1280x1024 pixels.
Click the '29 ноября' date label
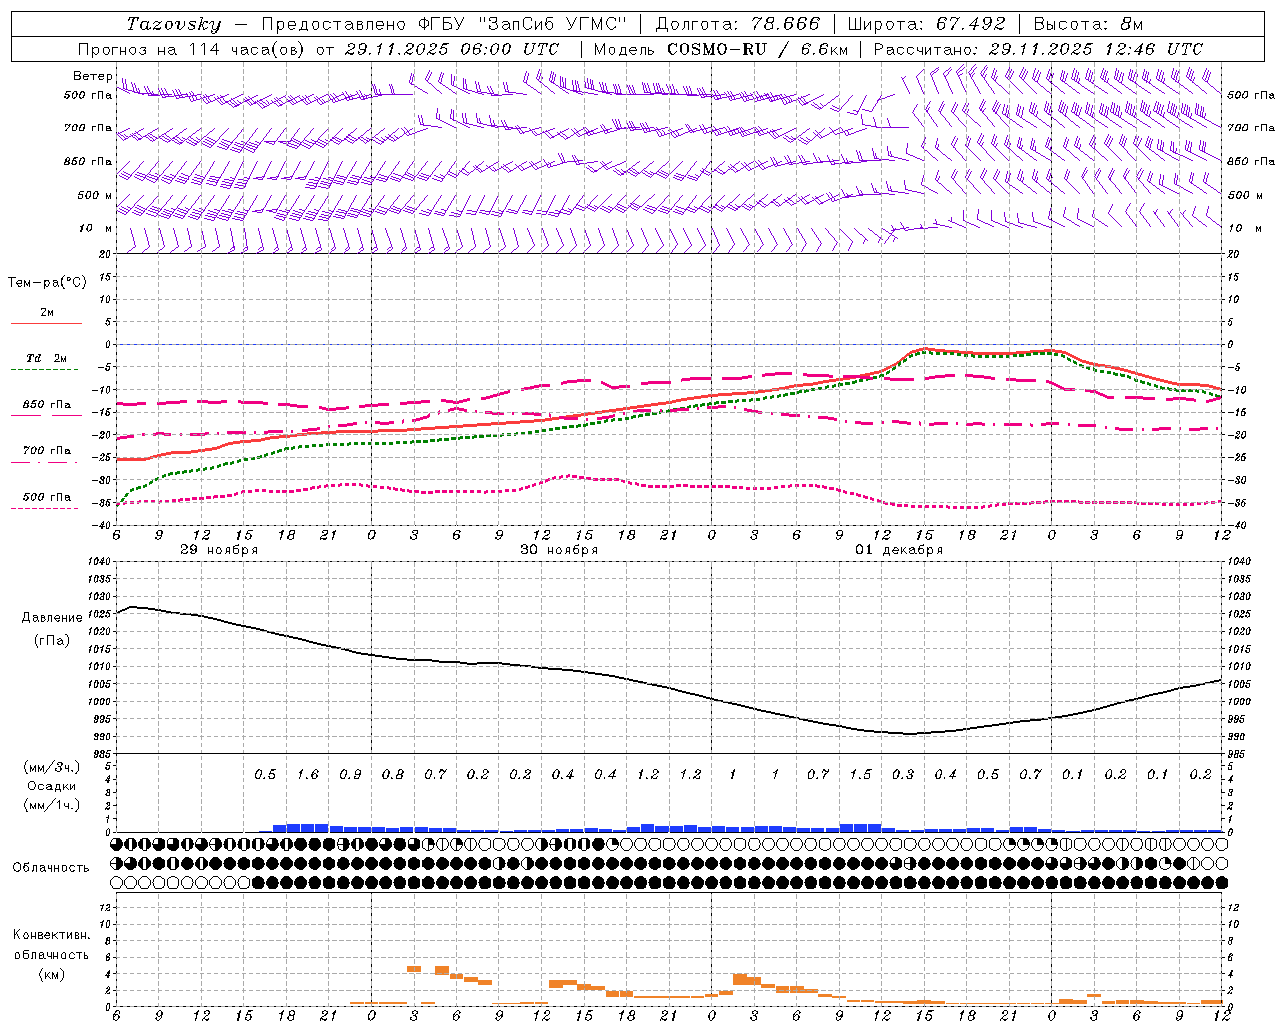[219, 550]
